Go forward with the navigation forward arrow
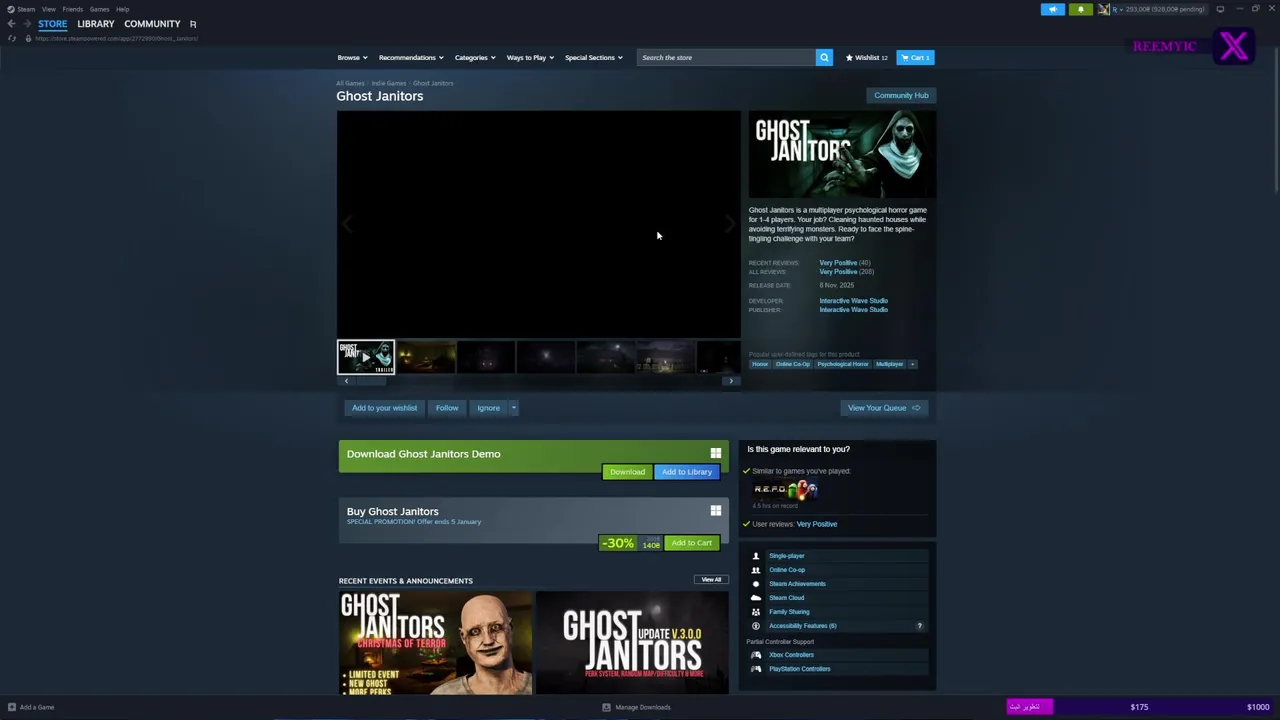The width and height of the screenshot is (1280, 720). tap(26, 24)
